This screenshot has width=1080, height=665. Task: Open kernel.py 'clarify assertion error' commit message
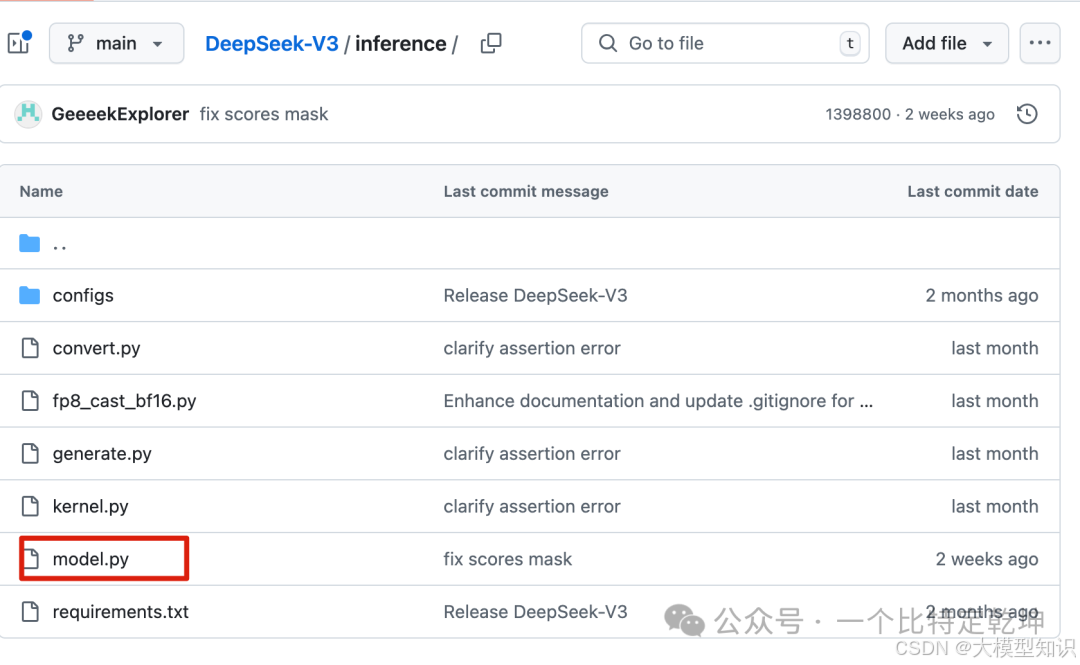click(x=532, y=507)
